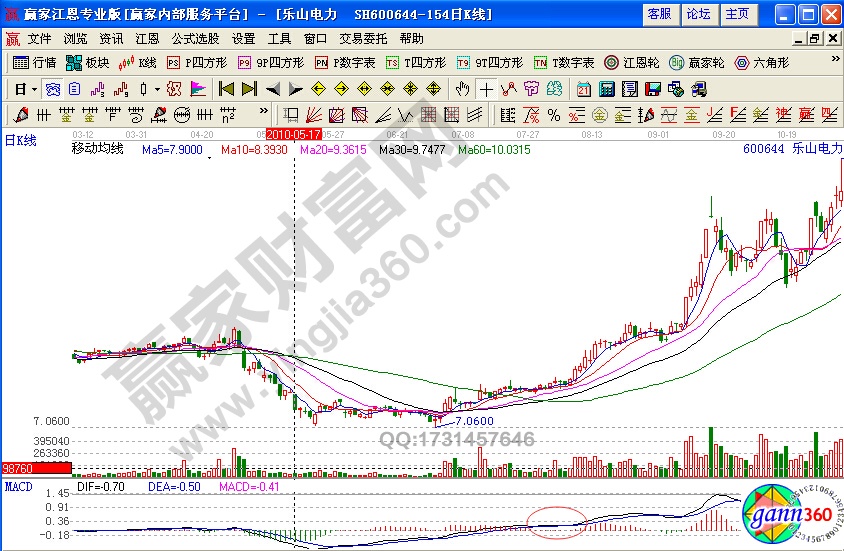Open the 六角形 hexagon tool
Viewport: 844px width, 551px height.
tap(762, 63)
